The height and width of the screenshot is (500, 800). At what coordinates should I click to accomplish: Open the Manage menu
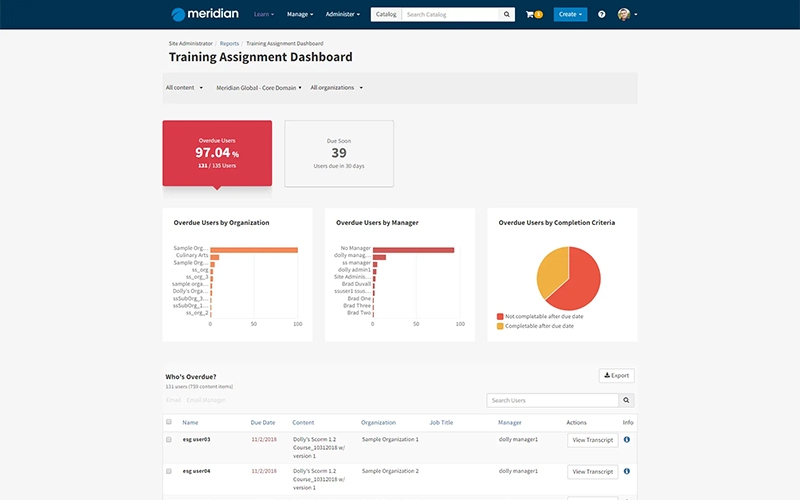(299, 15)
